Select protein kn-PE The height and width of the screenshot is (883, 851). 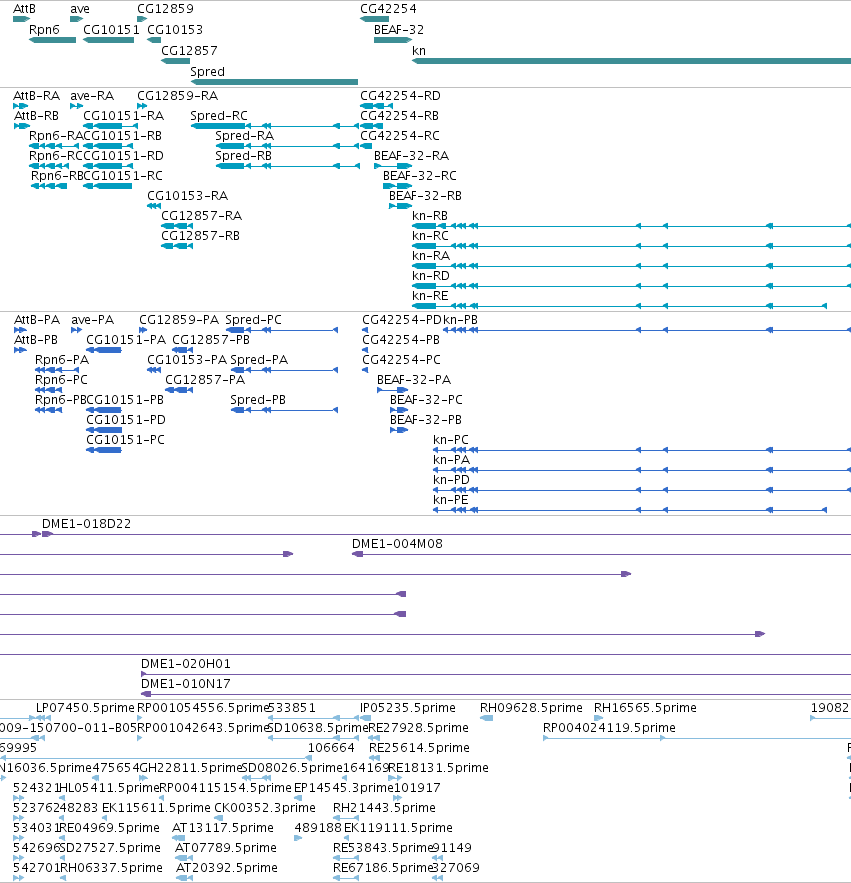[x=630, y=510]
